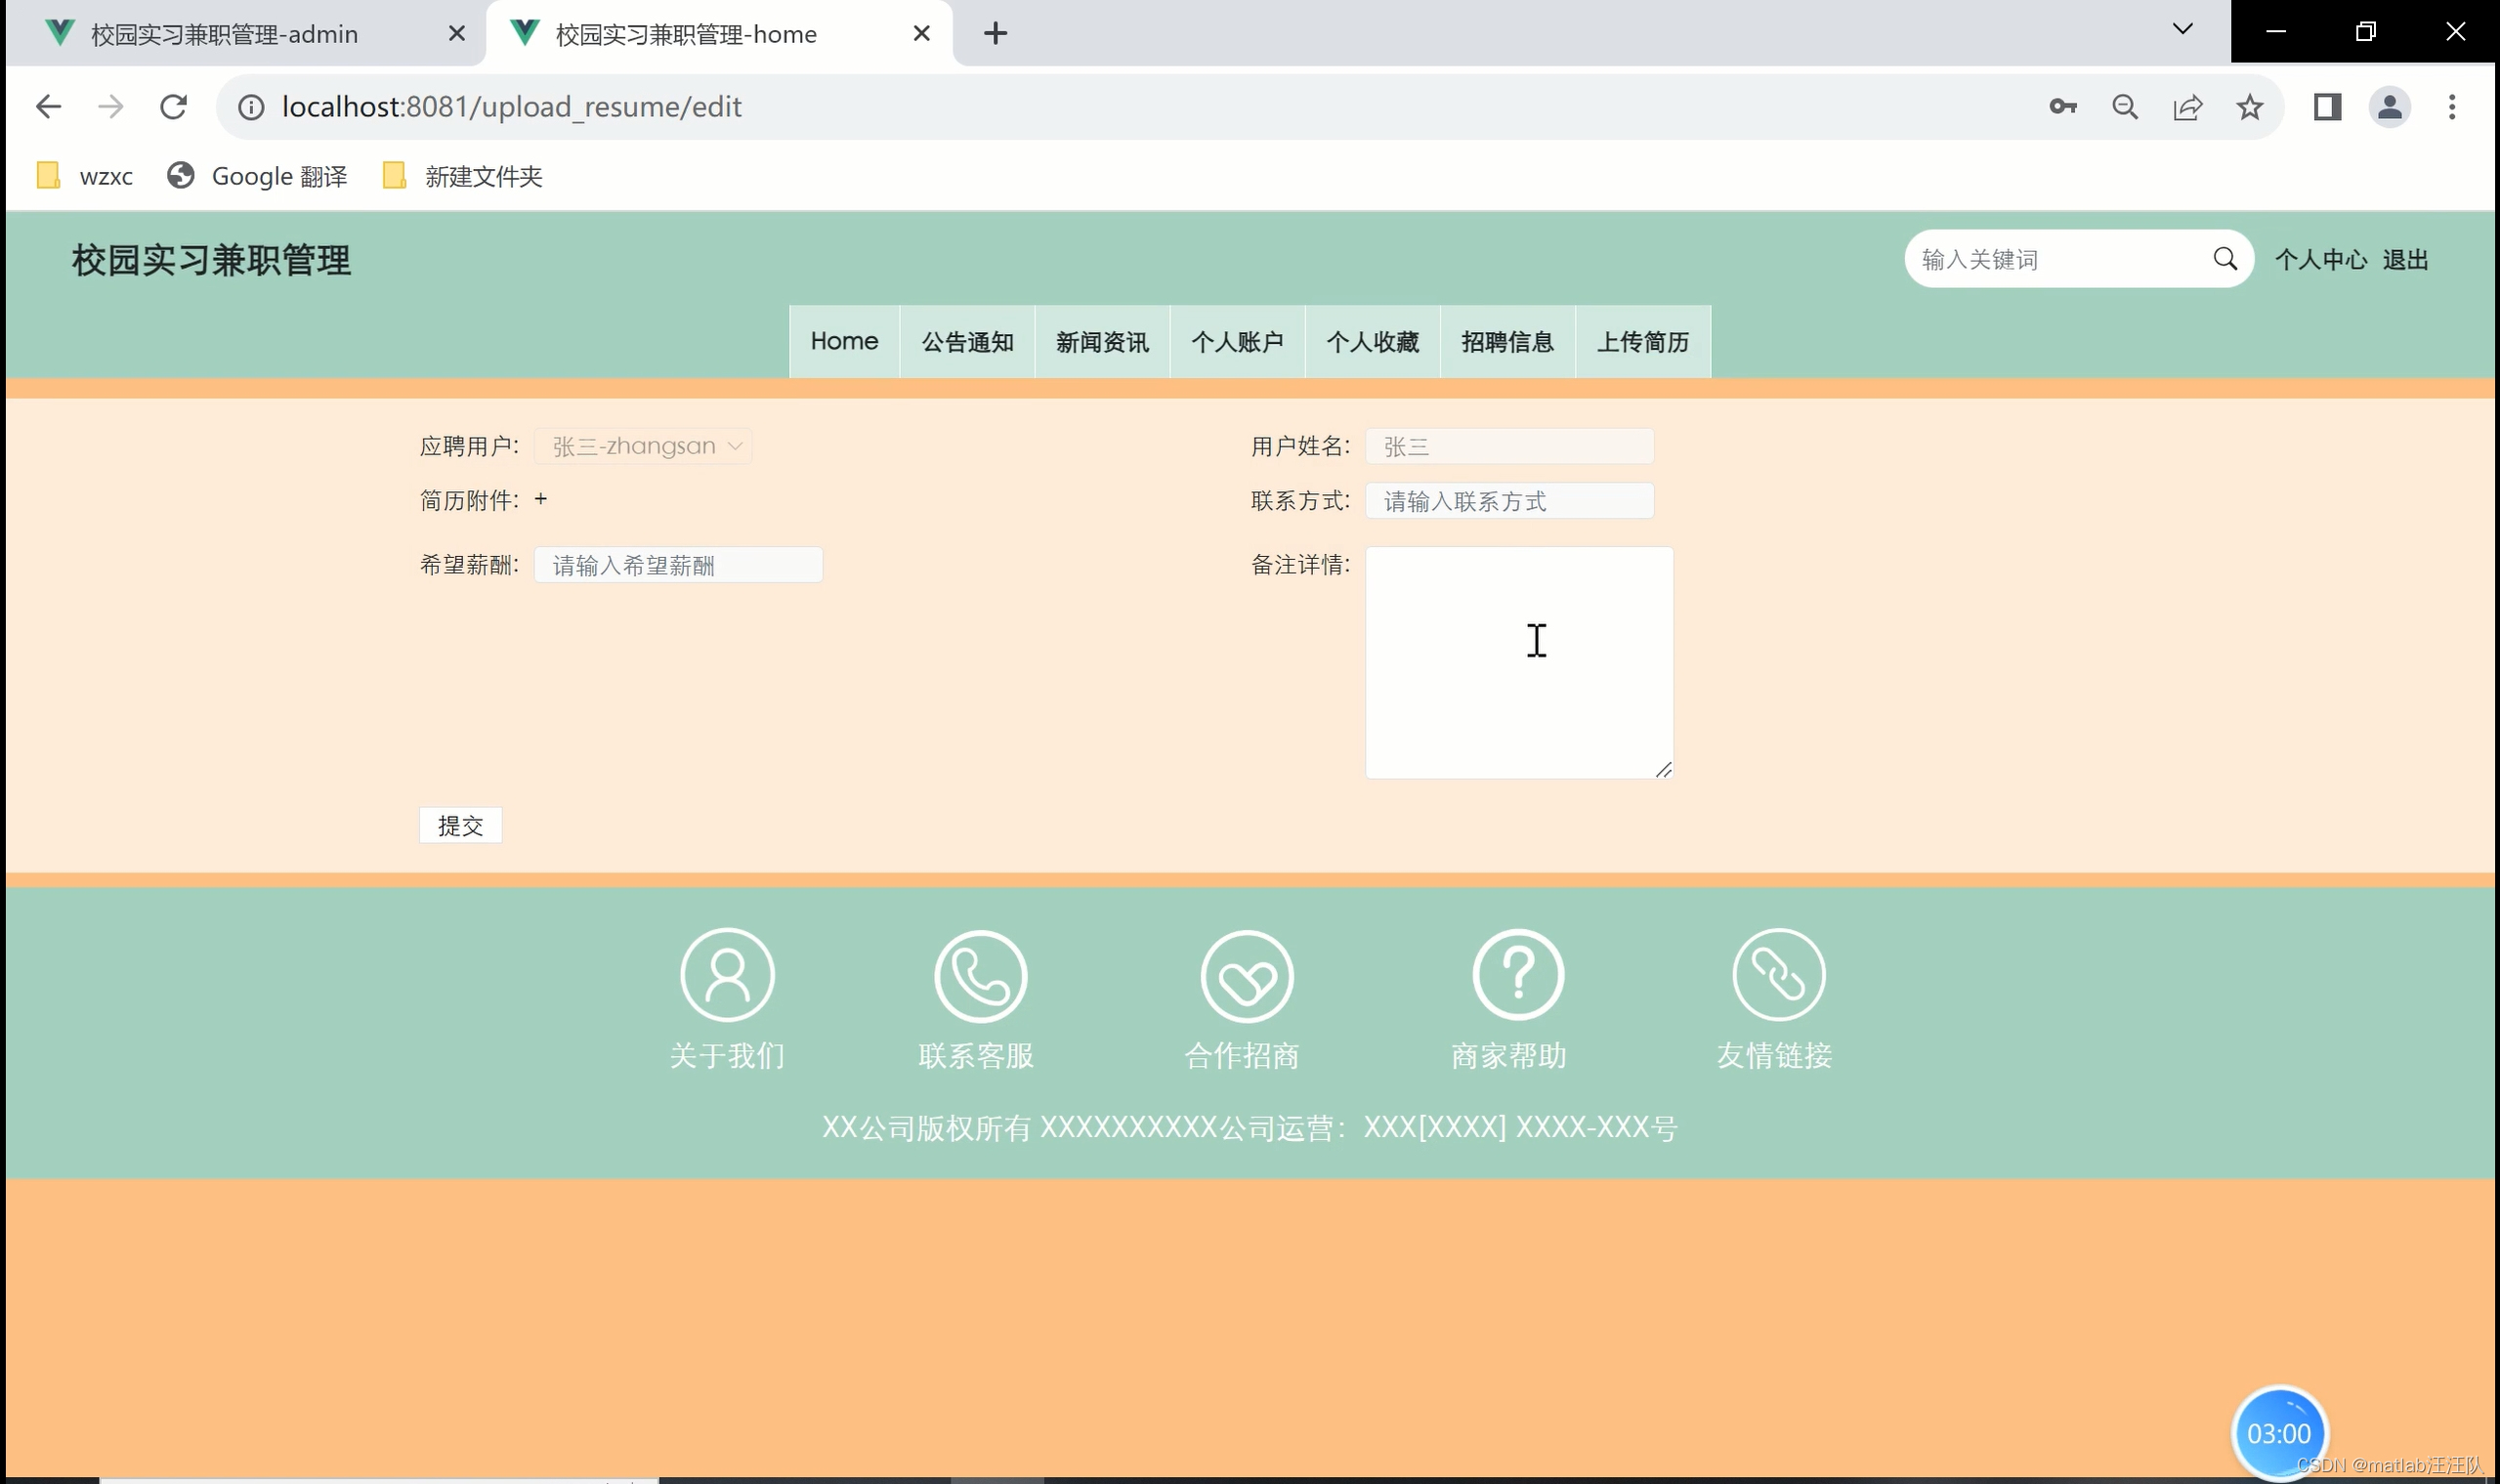Click the 关于我们 person icon in the footer
This screenshot has height=1484, width=2500.
[x=727, y=975]
